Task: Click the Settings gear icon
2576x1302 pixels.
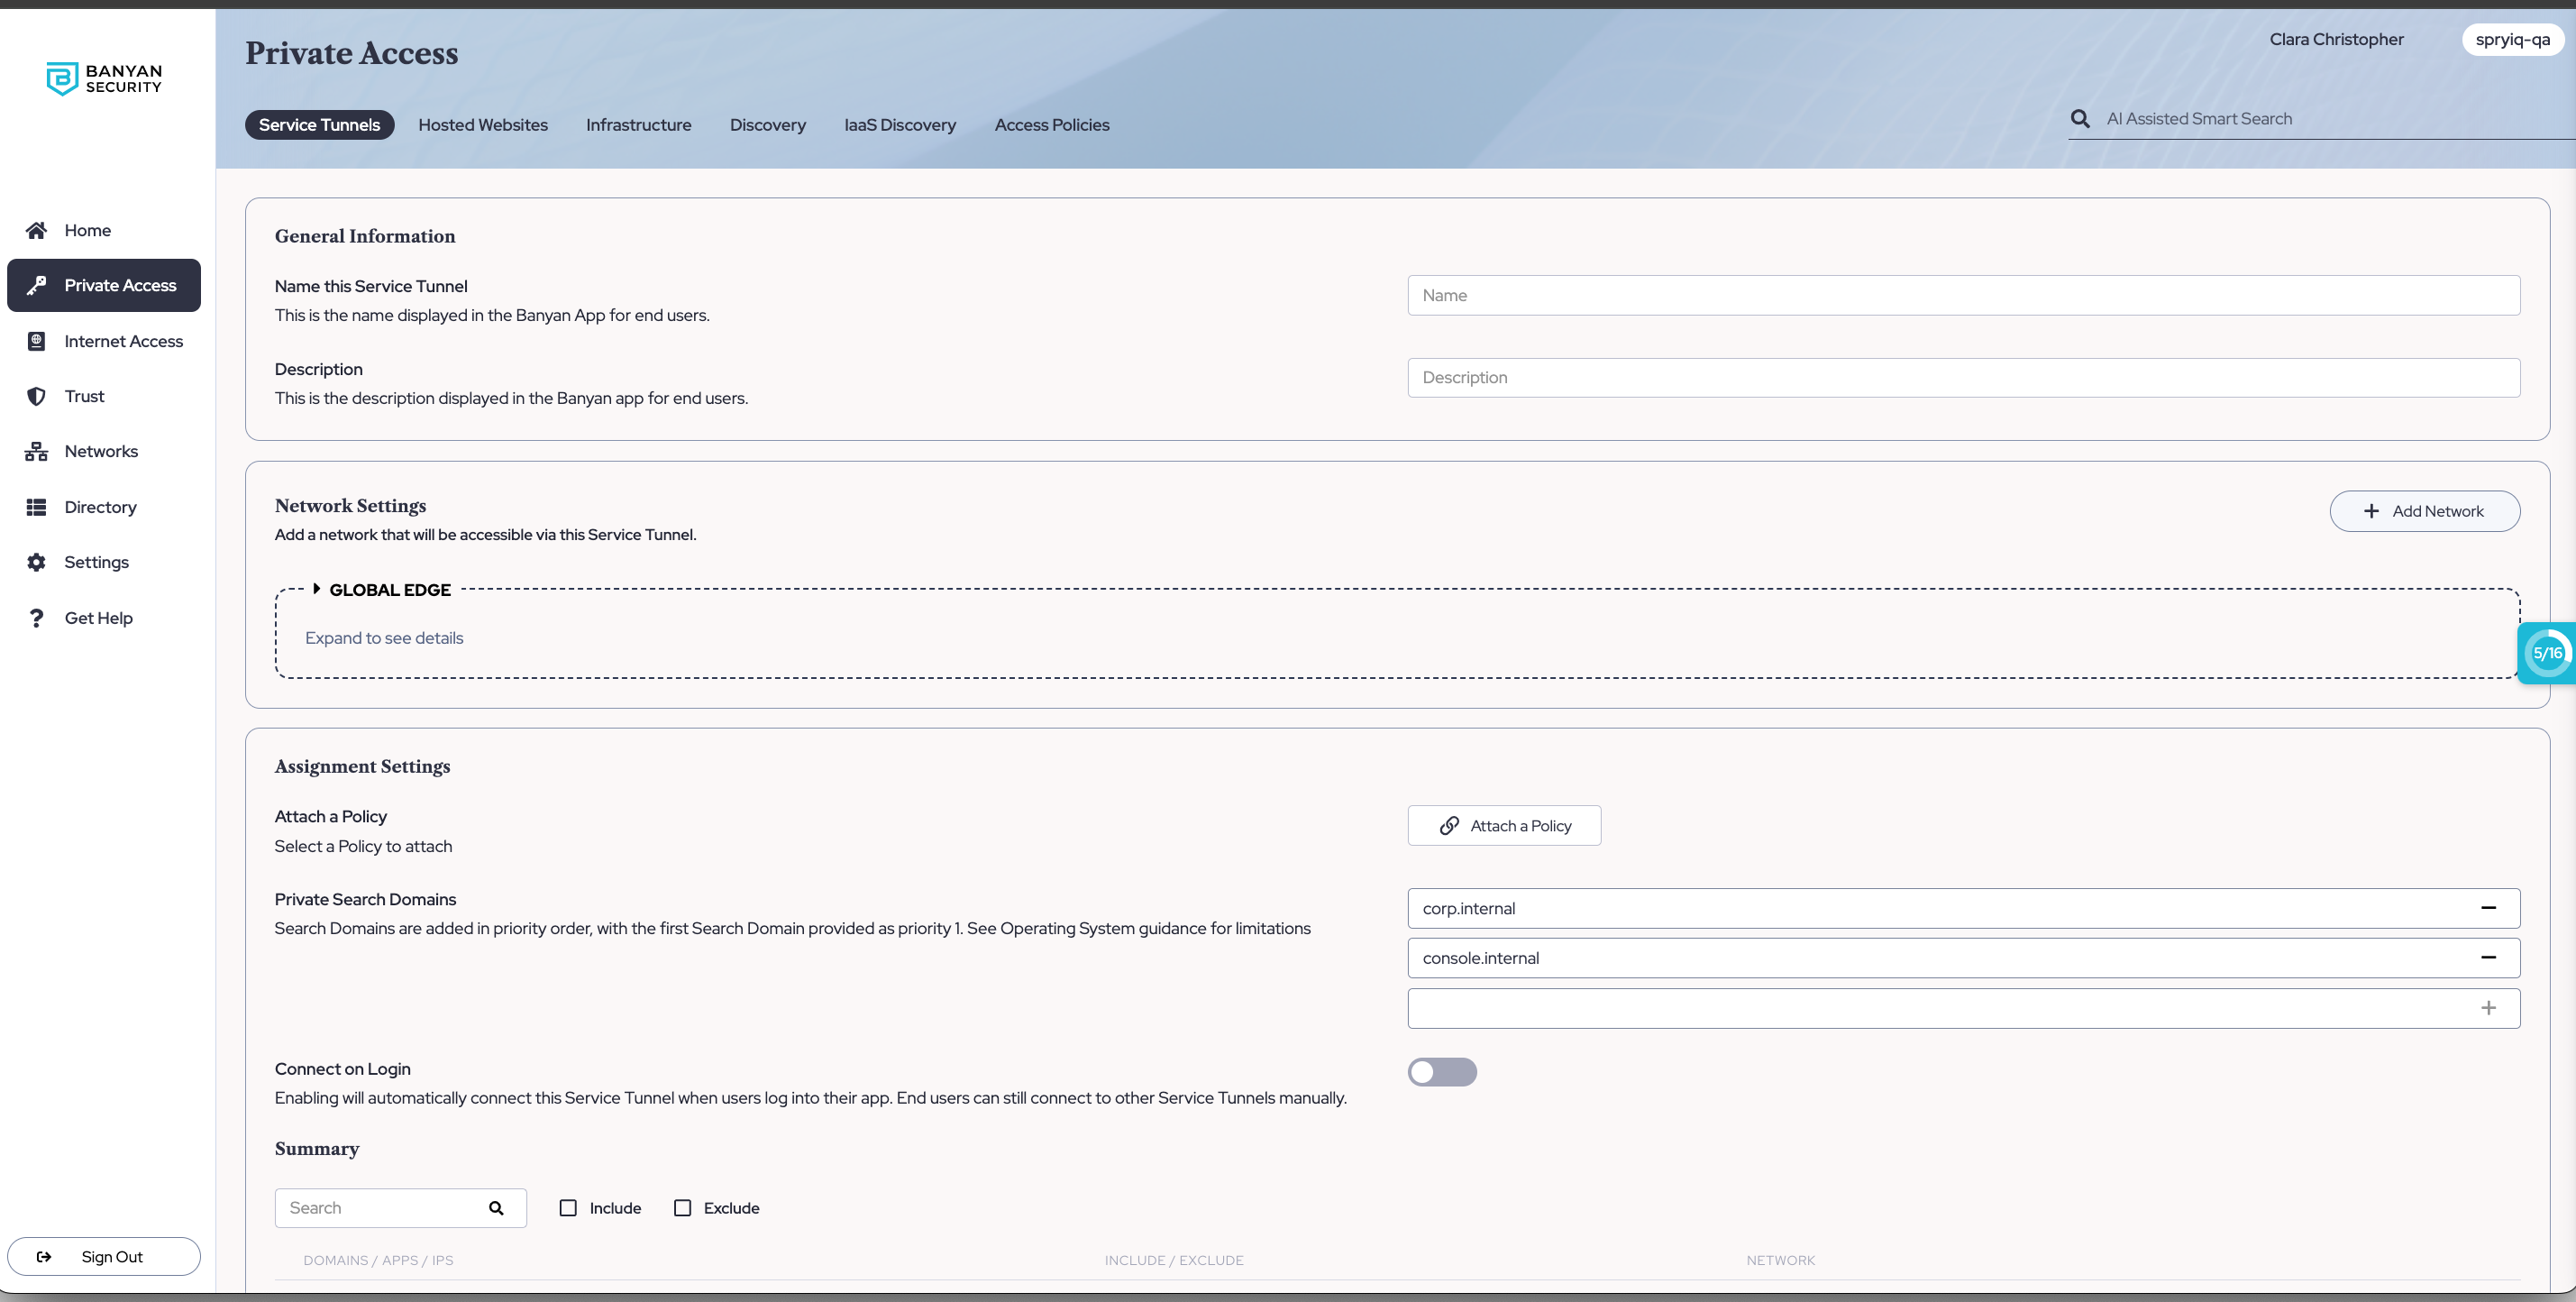Action: [x=36, y=562]
